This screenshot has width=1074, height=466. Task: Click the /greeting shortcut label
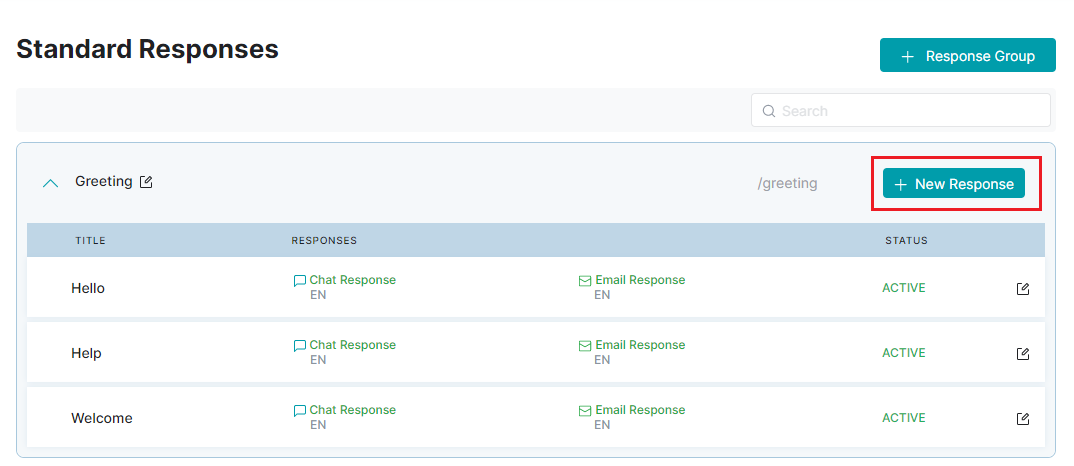coord(787,184)
